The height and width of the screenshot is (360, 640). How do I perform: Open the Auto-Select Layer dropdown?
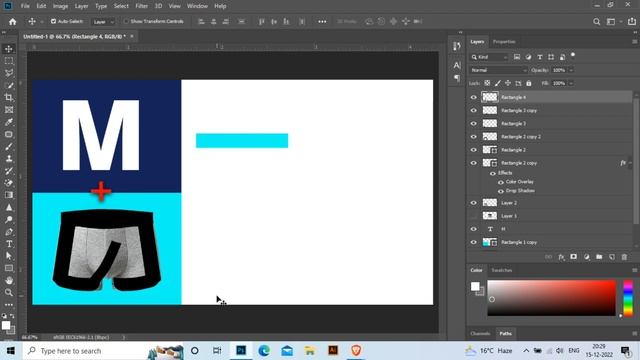(103, 22)
